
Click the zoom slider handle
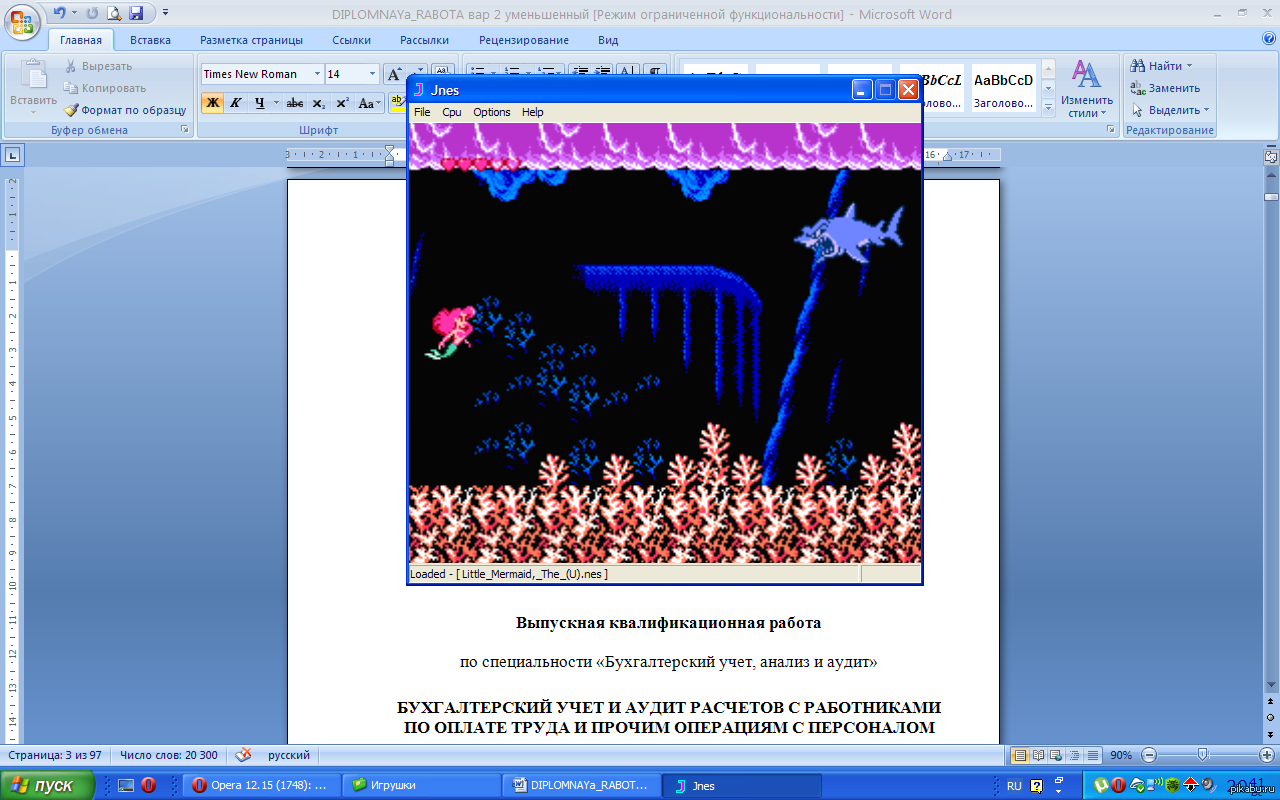click(1202, 755)
